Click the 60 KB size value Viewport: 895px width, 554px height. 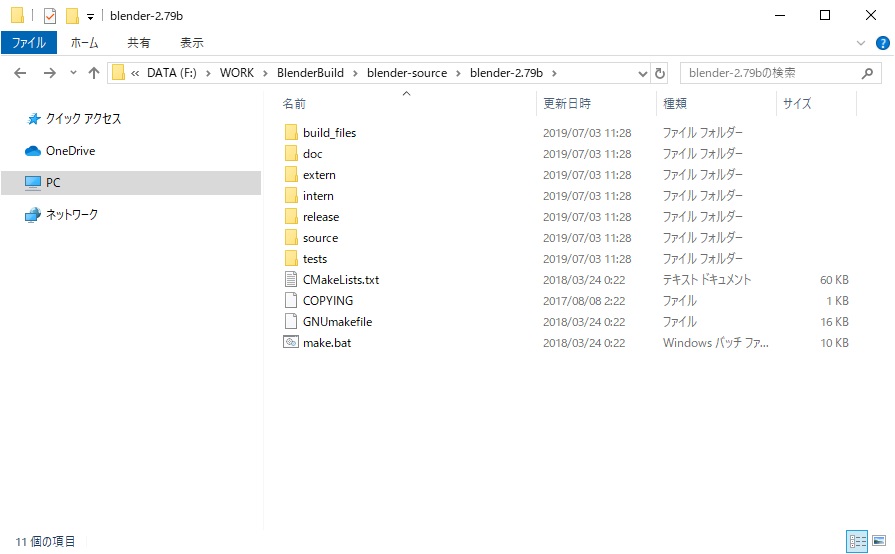(834, 280)
